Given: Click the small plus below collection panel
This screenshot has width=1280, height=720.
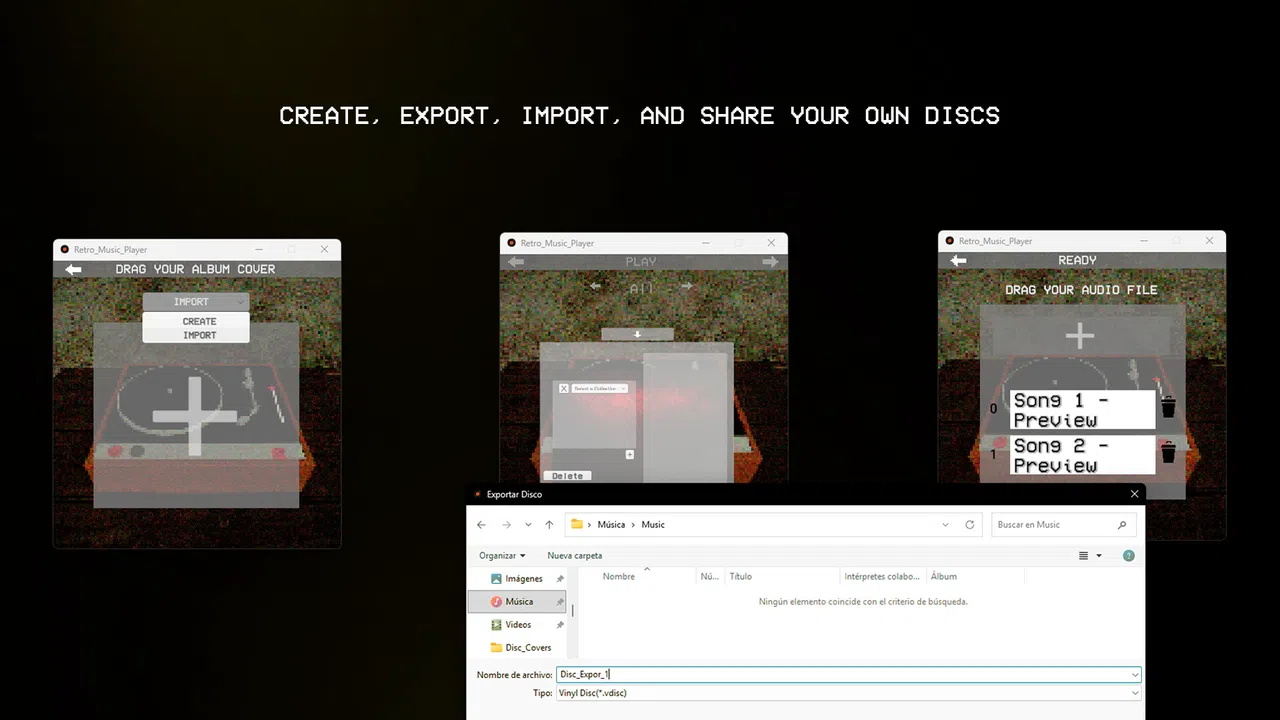Looking at the screenshot, I should [630, 454].
